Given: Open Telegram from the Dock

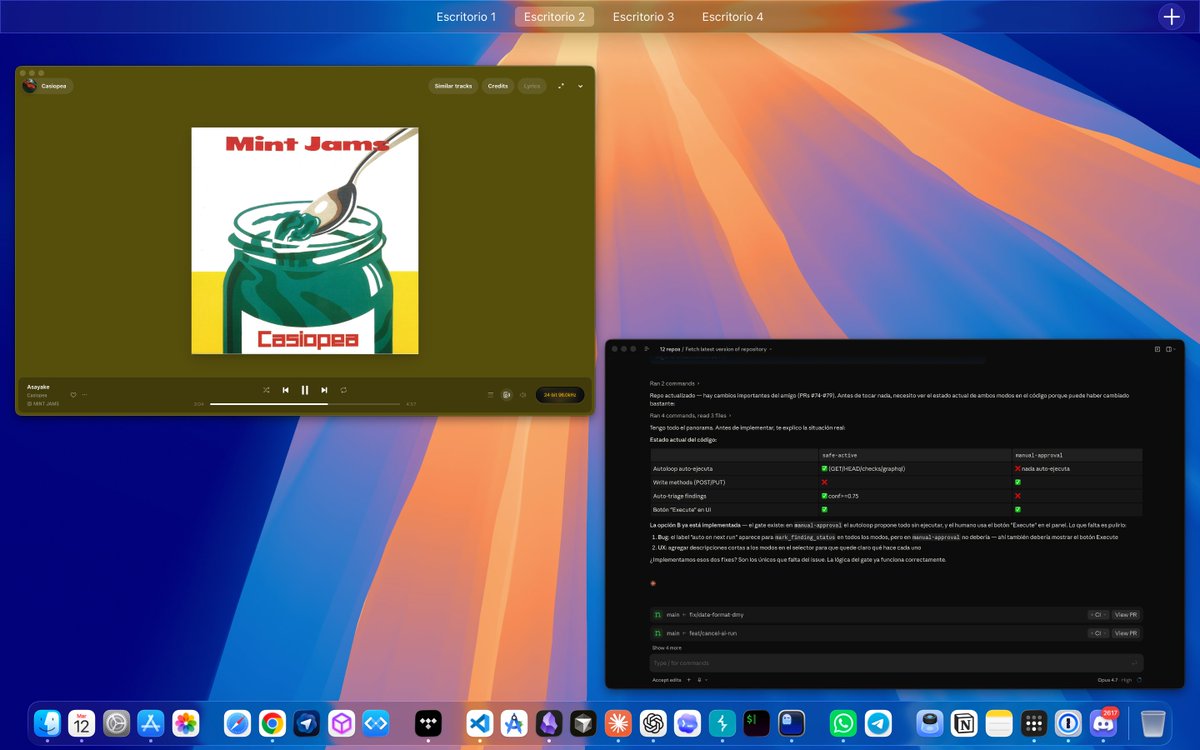Looking at the screenshot, I should 879,723.
